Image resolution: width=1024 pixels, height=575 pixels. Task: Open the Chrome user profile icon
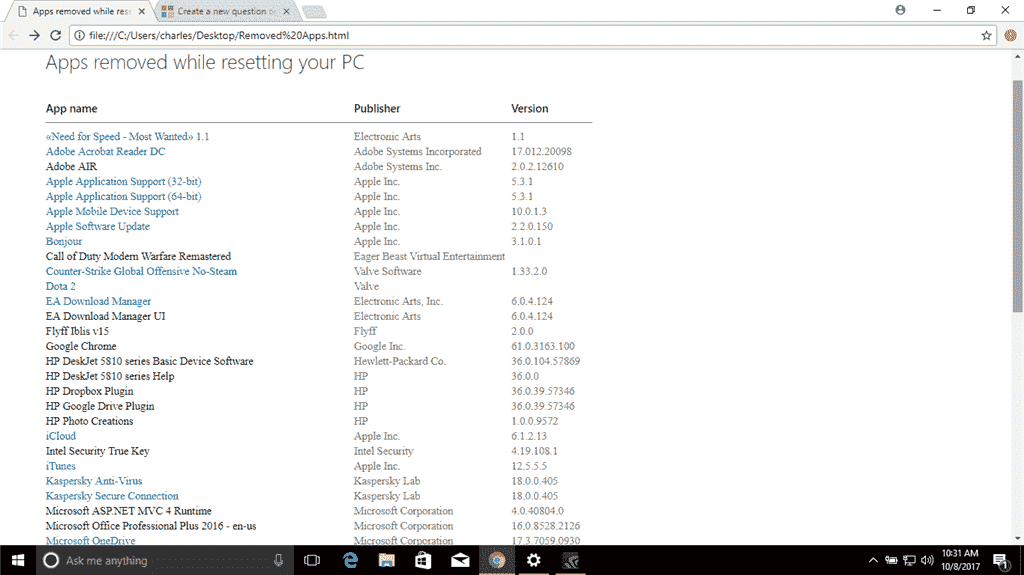click(x=901, y=10)
